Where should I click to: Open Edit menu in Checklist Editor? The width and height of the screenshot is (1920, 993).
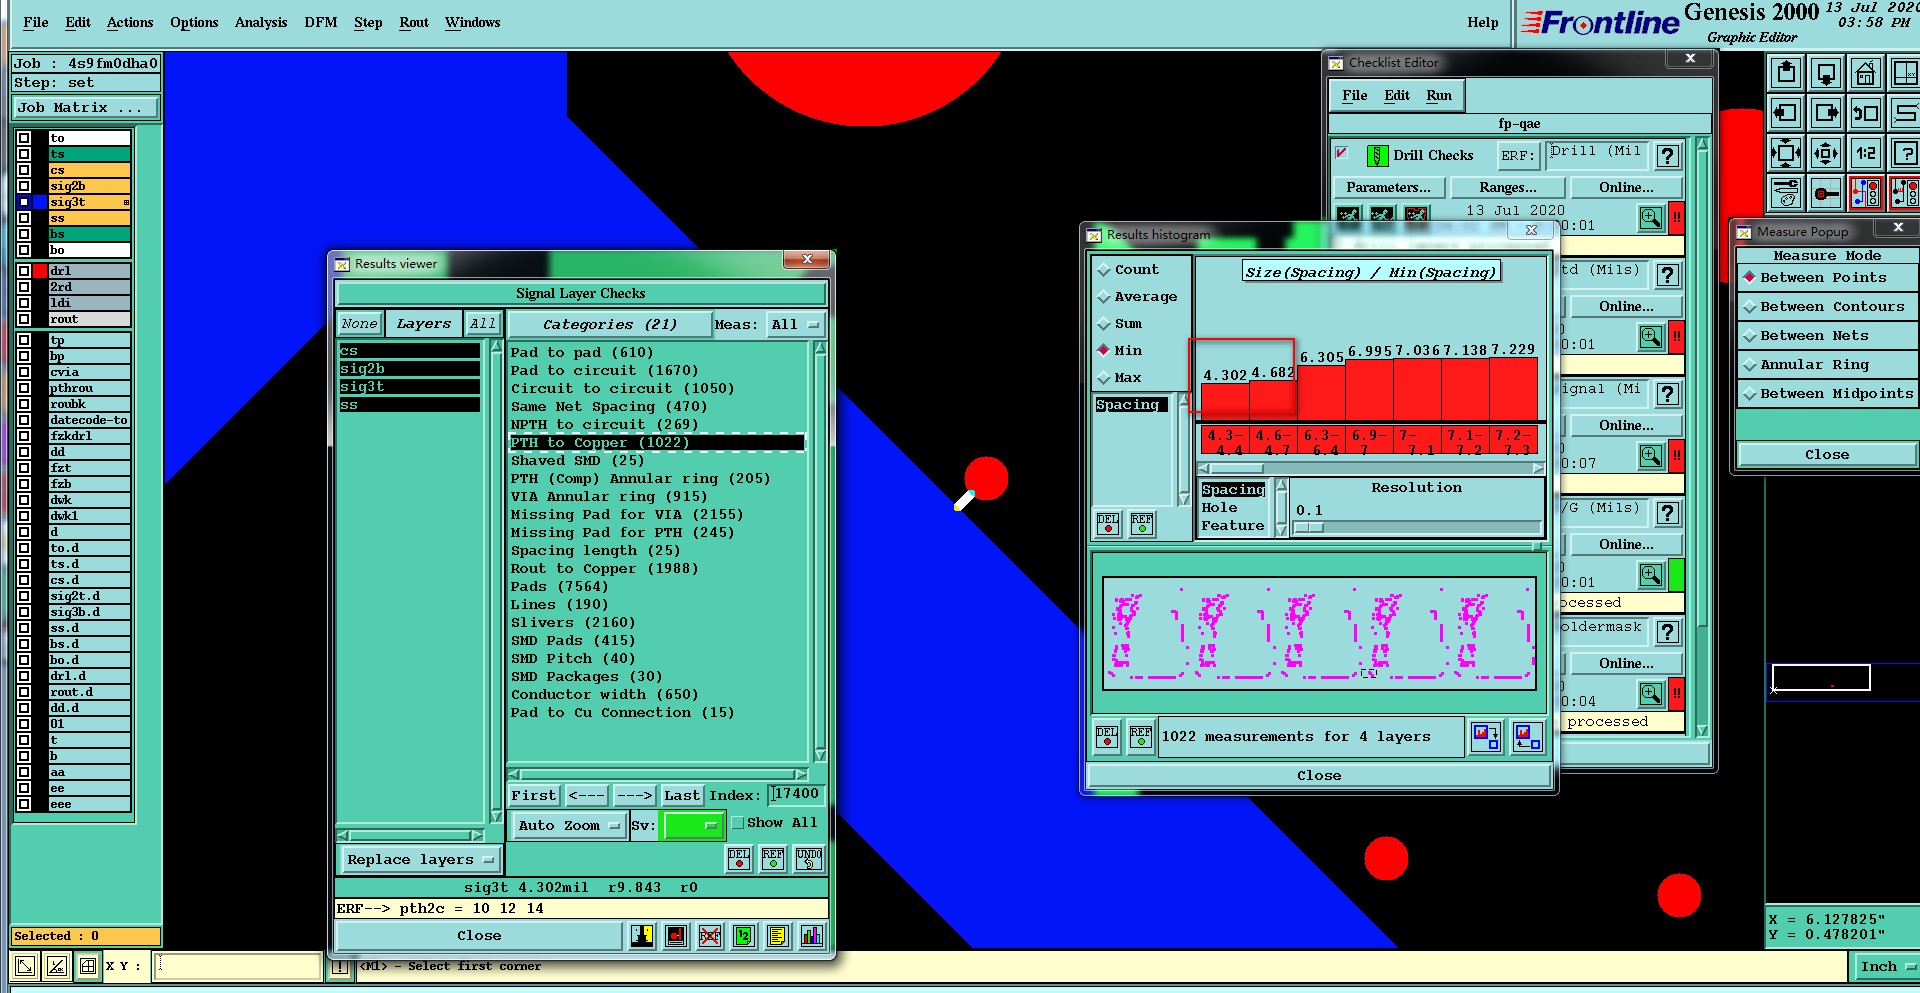[x=1396, y=96]
